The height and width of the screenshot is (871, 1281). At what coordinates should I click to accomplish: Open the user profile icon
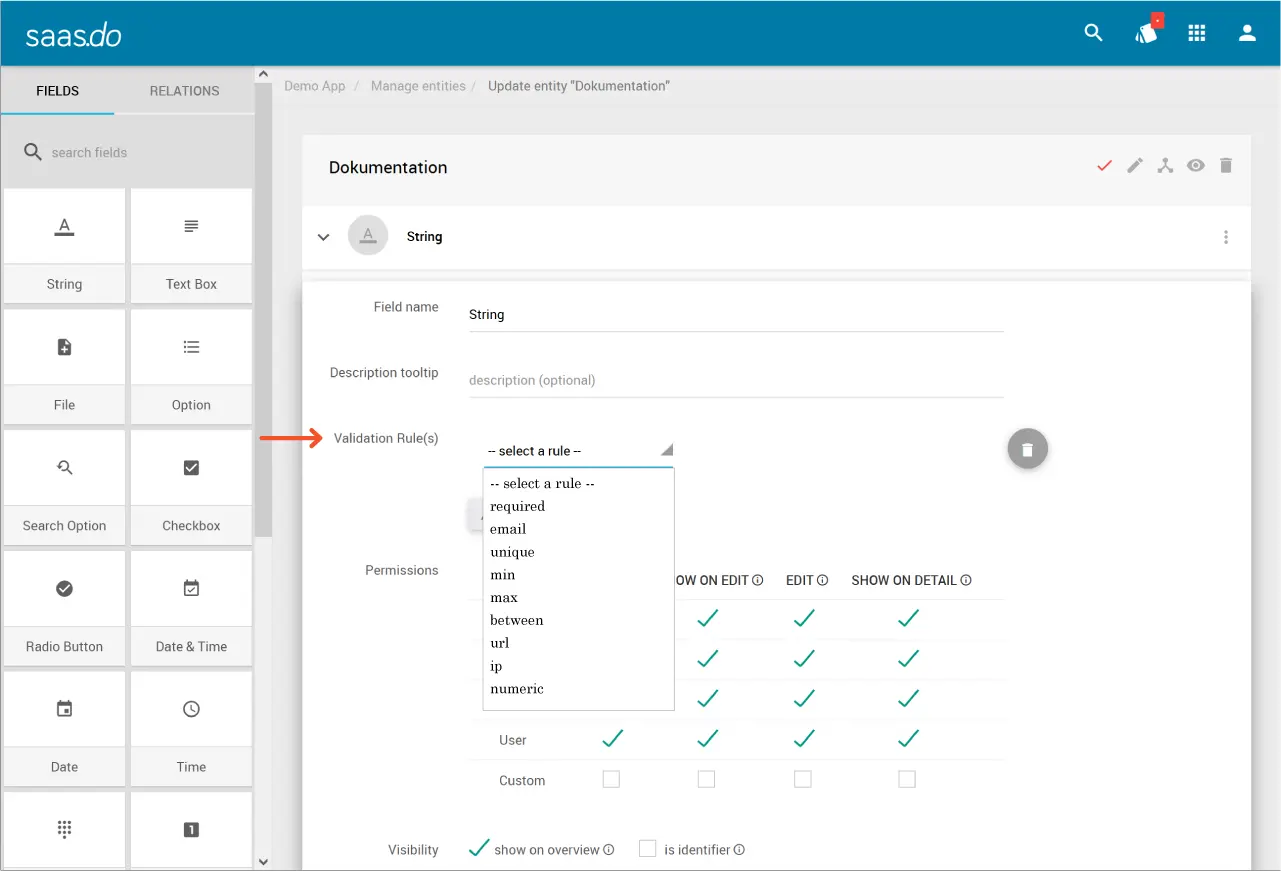pos(1247,33)
